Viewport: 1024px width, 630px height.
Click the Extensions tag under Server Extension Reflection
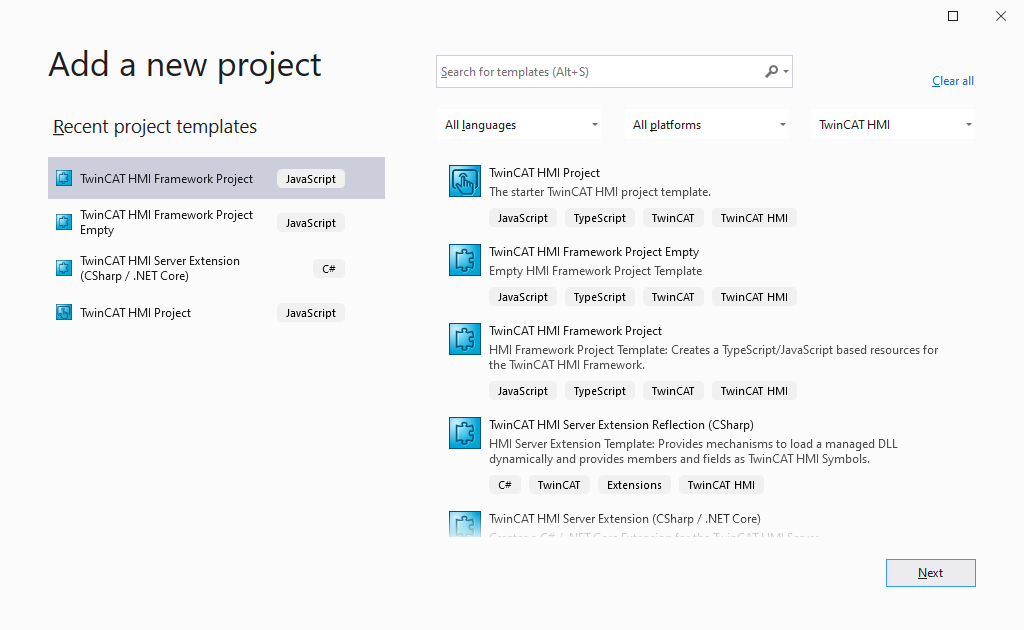point(634,485)
